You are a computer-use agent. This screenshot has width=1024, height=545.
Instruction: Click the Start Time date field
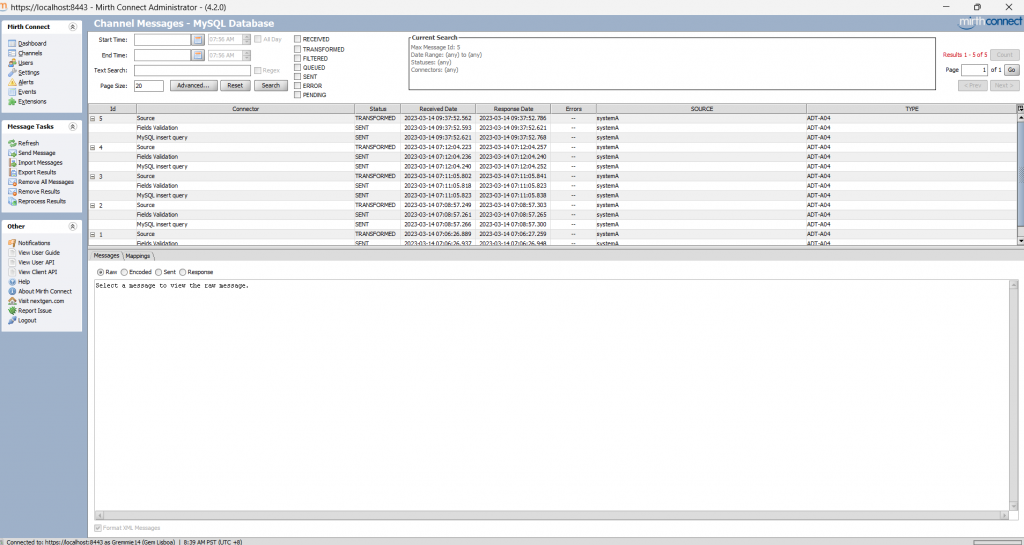[x=163, y=39]
